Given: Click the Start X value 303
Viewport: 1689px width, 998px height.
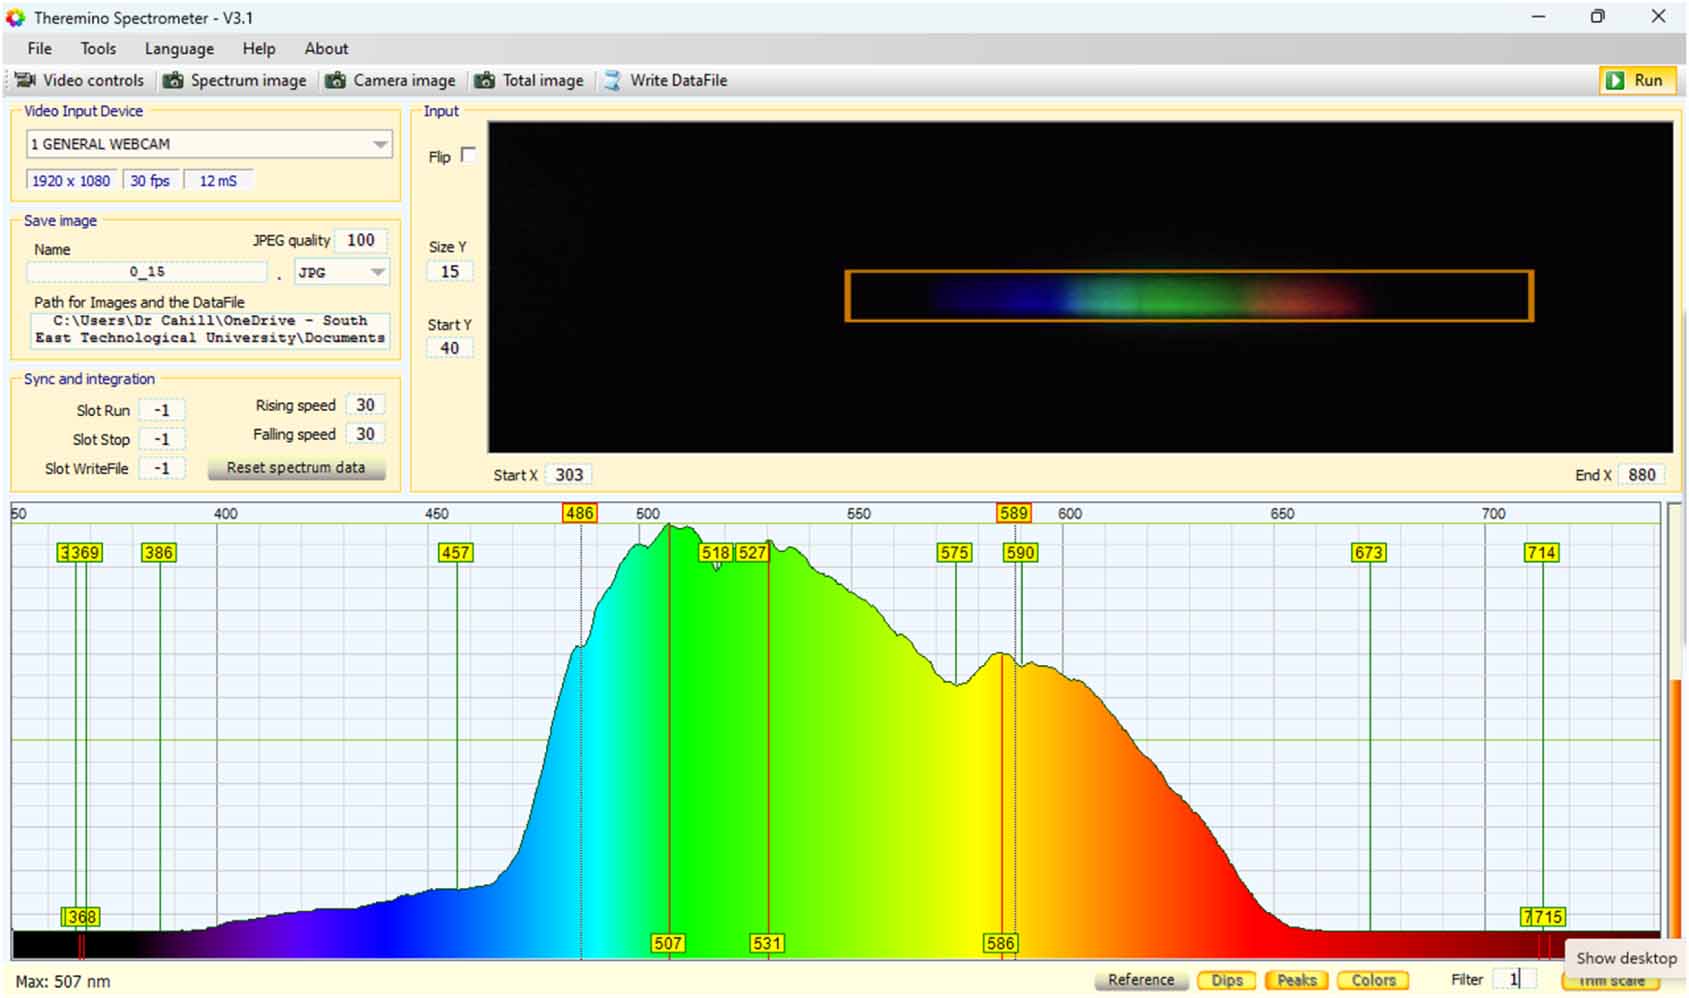Looking at the screenshot, I should pyautogui.click(x=569, y=475).
